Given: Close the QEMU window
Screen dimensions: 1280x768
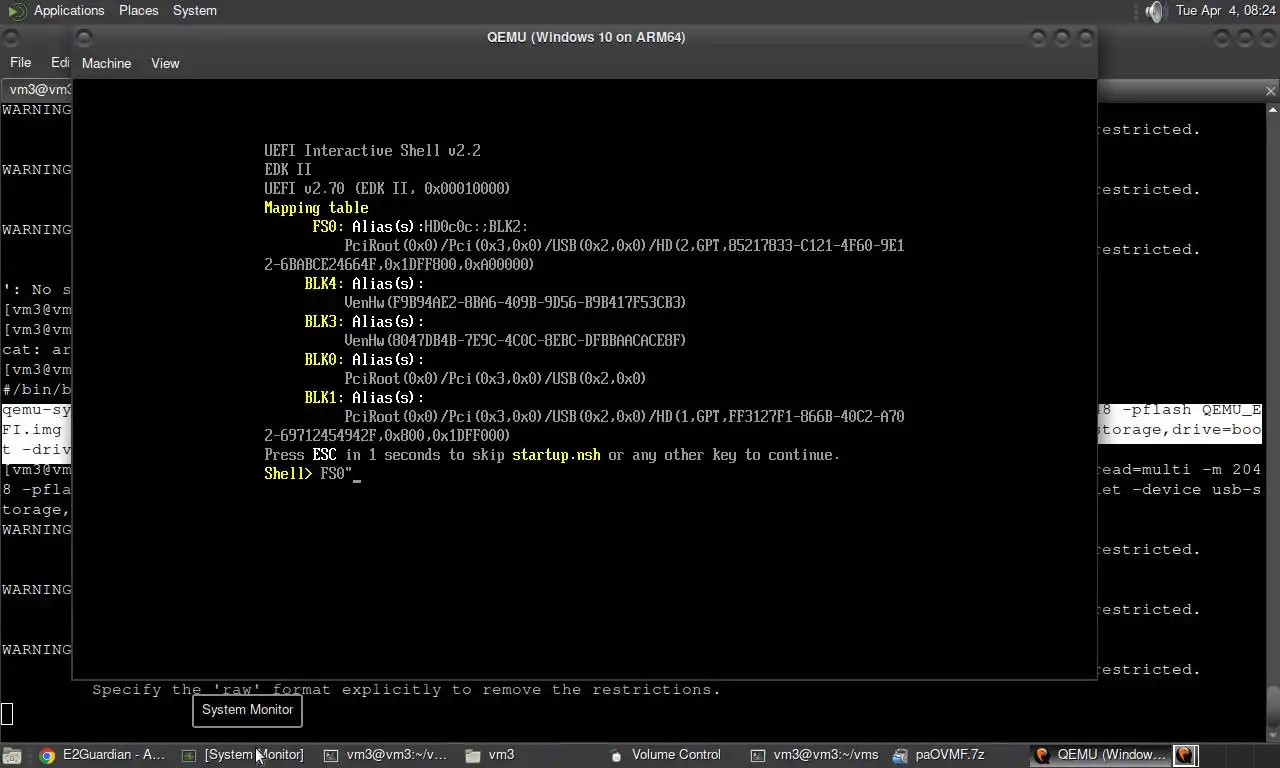Looking at the screenshot, I should [1086, 37].
